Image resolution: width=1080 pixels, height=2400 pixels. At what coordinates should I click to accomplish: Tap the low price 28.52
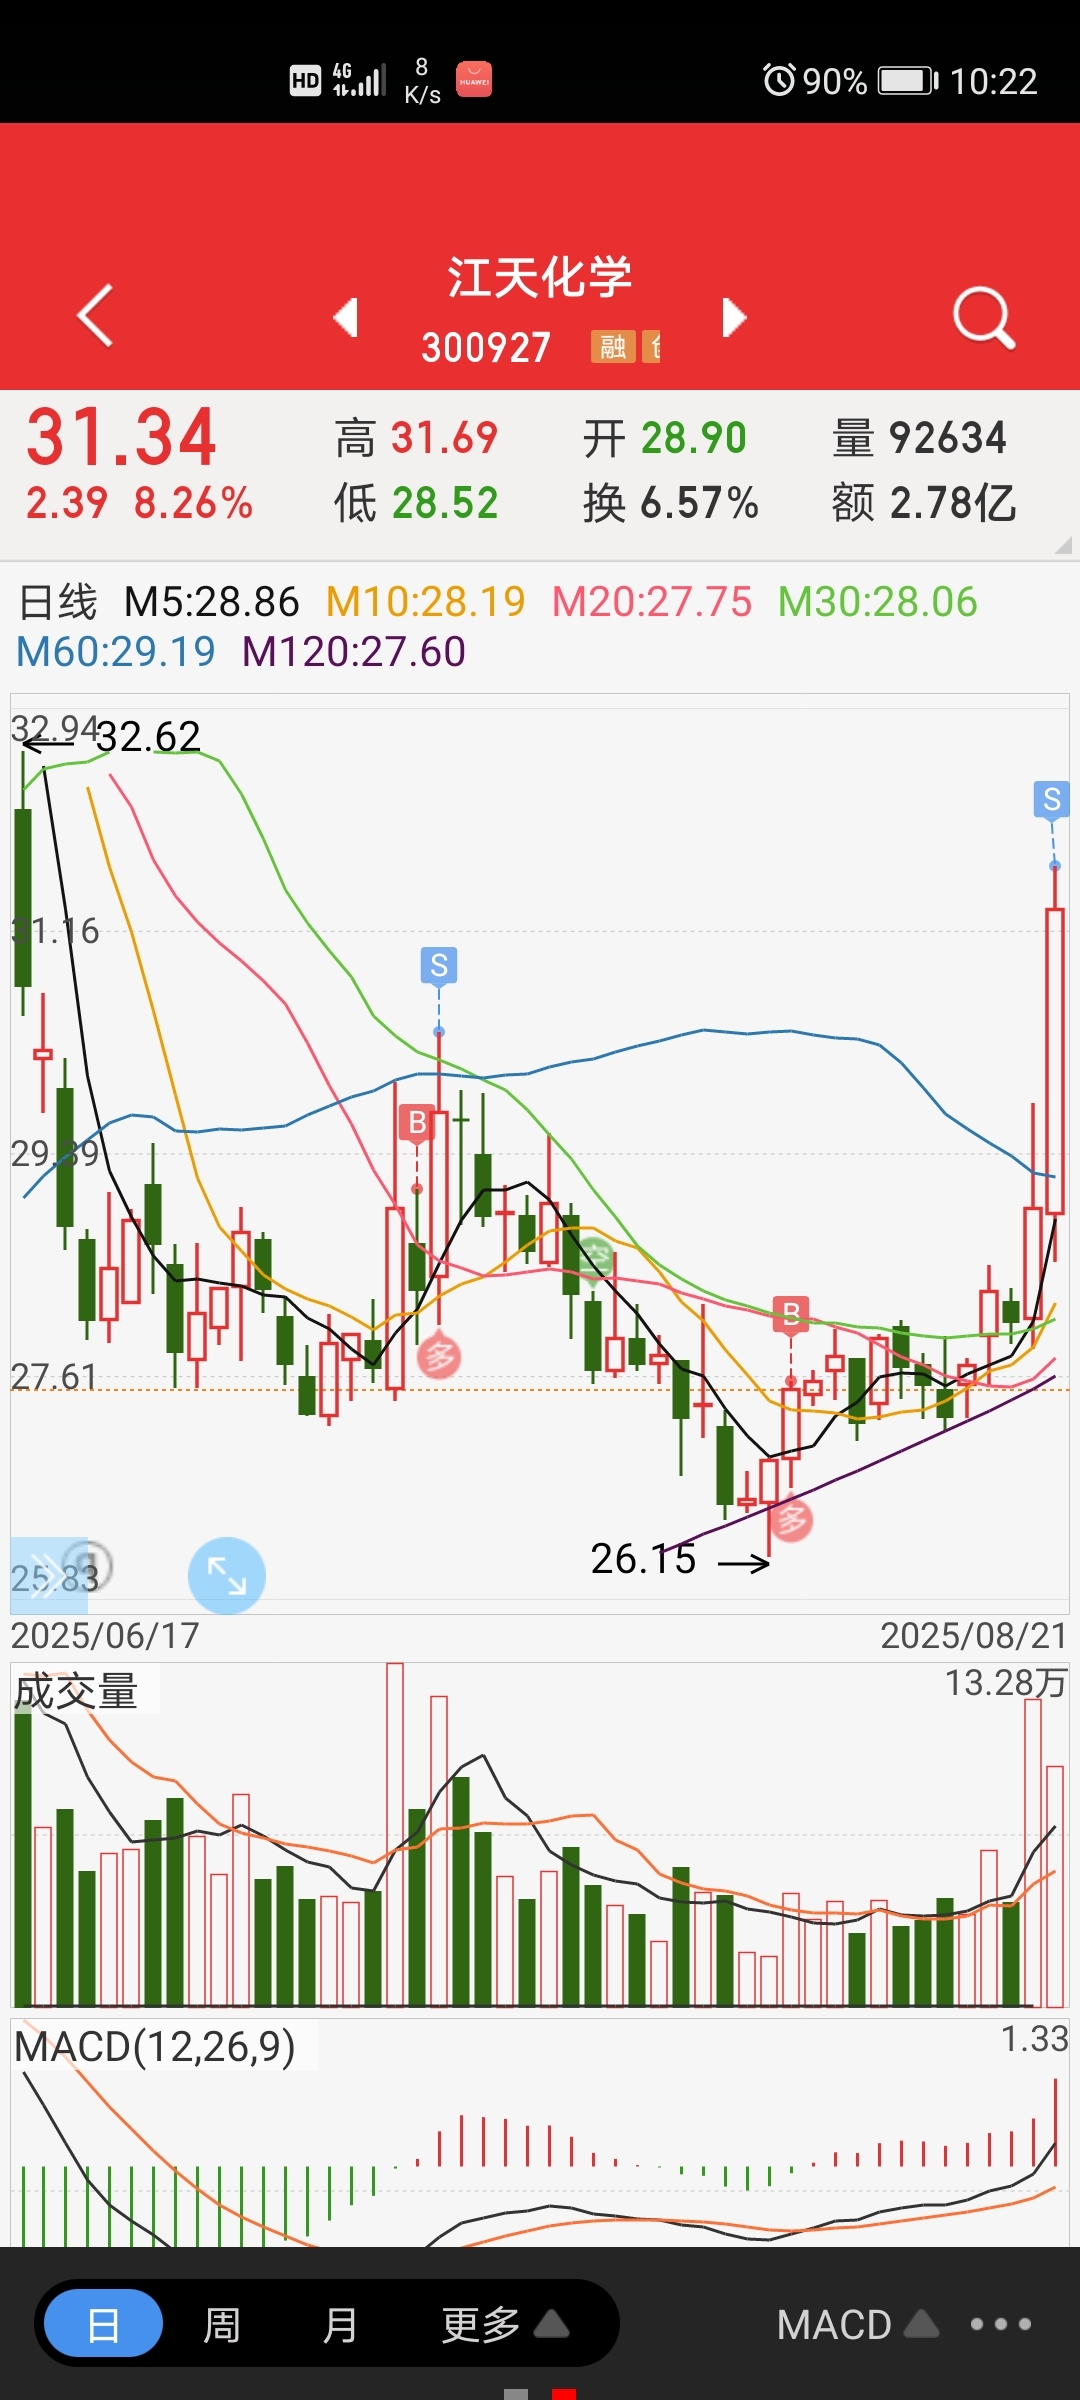tap(445, 503)
